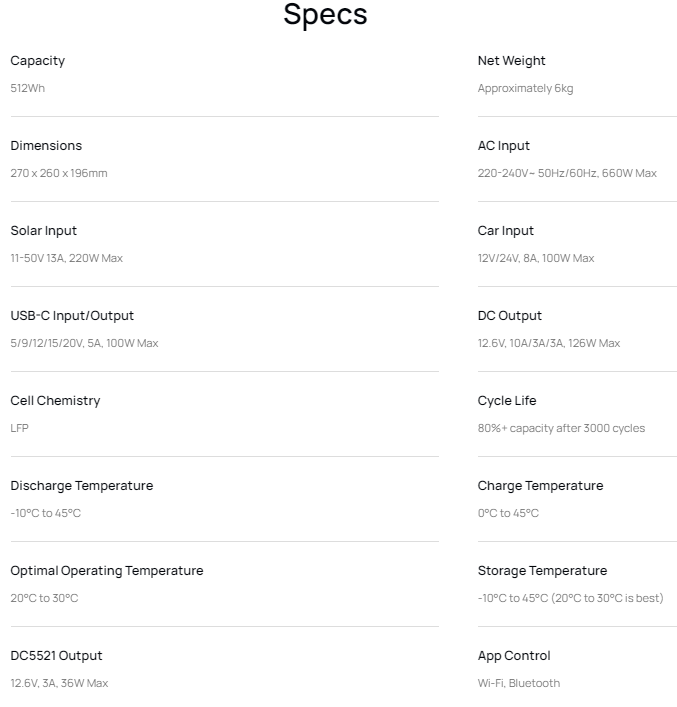Click the Approximately 6kg value
This screenshot has width=677, height=707.
[525, 88]
